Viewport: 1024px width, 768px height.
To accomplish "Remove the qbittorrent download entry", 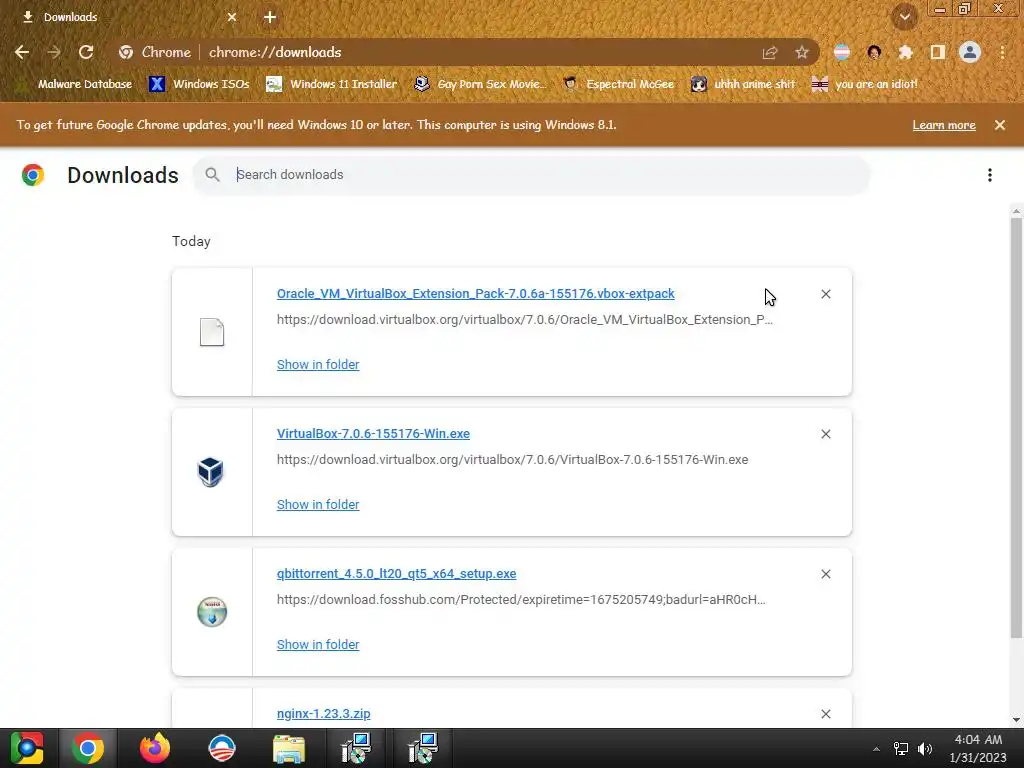I will [x=826, y=574].
